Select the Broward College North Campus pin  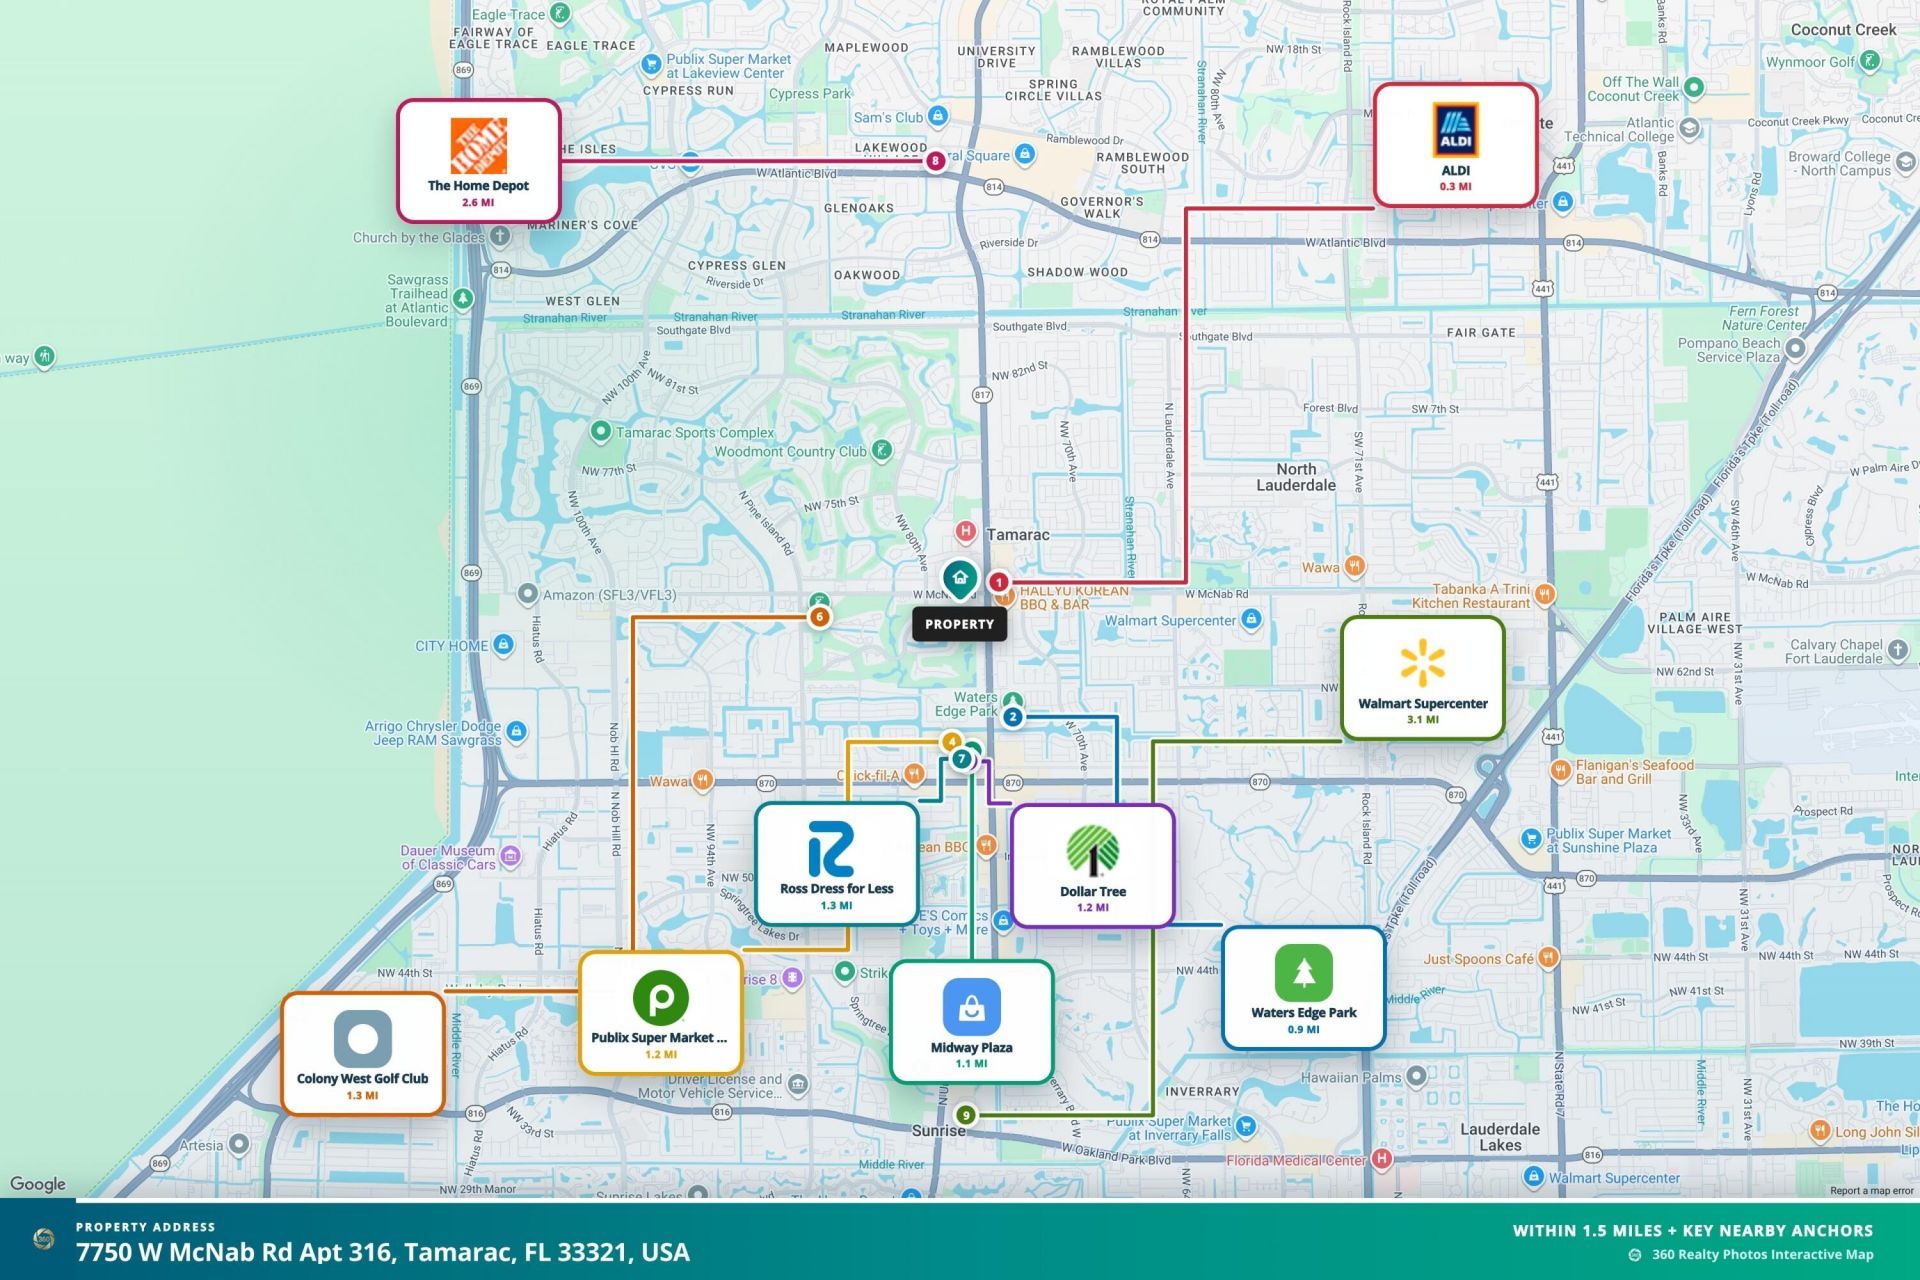coord(1905,162)
